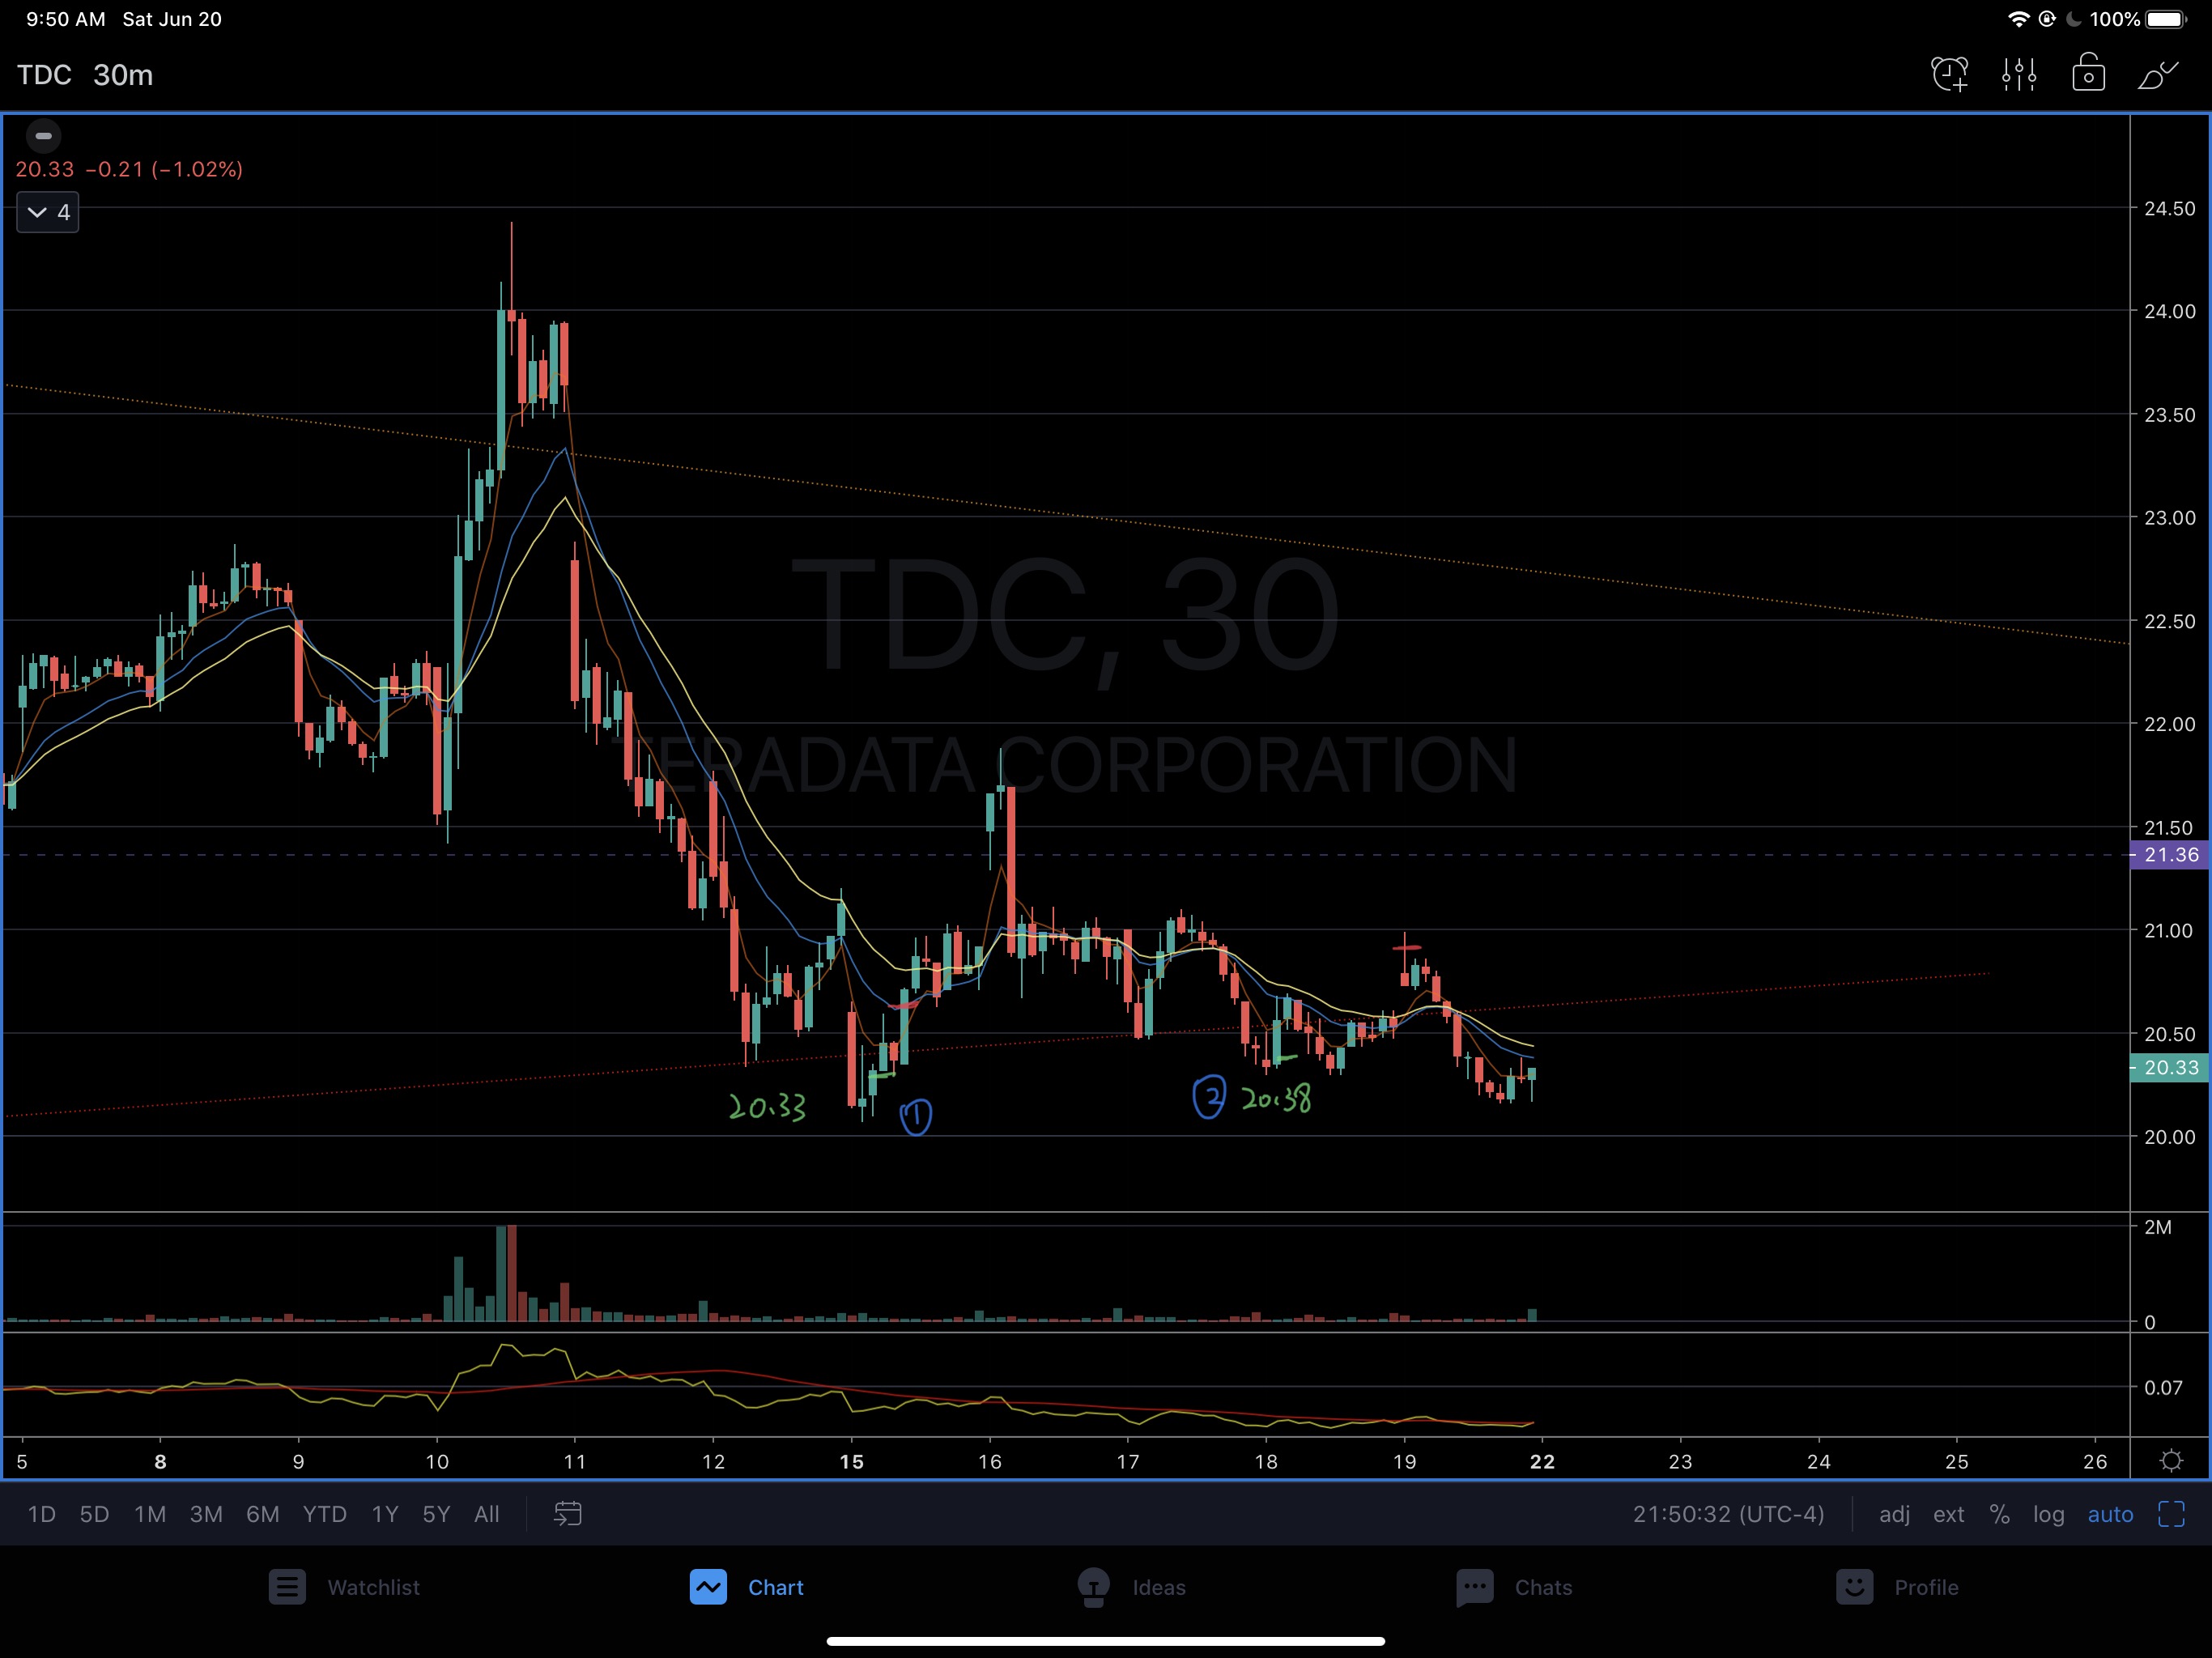2212x1658 pixels.
Task: Tap the Watchlist list icon
Action: 287,1587
